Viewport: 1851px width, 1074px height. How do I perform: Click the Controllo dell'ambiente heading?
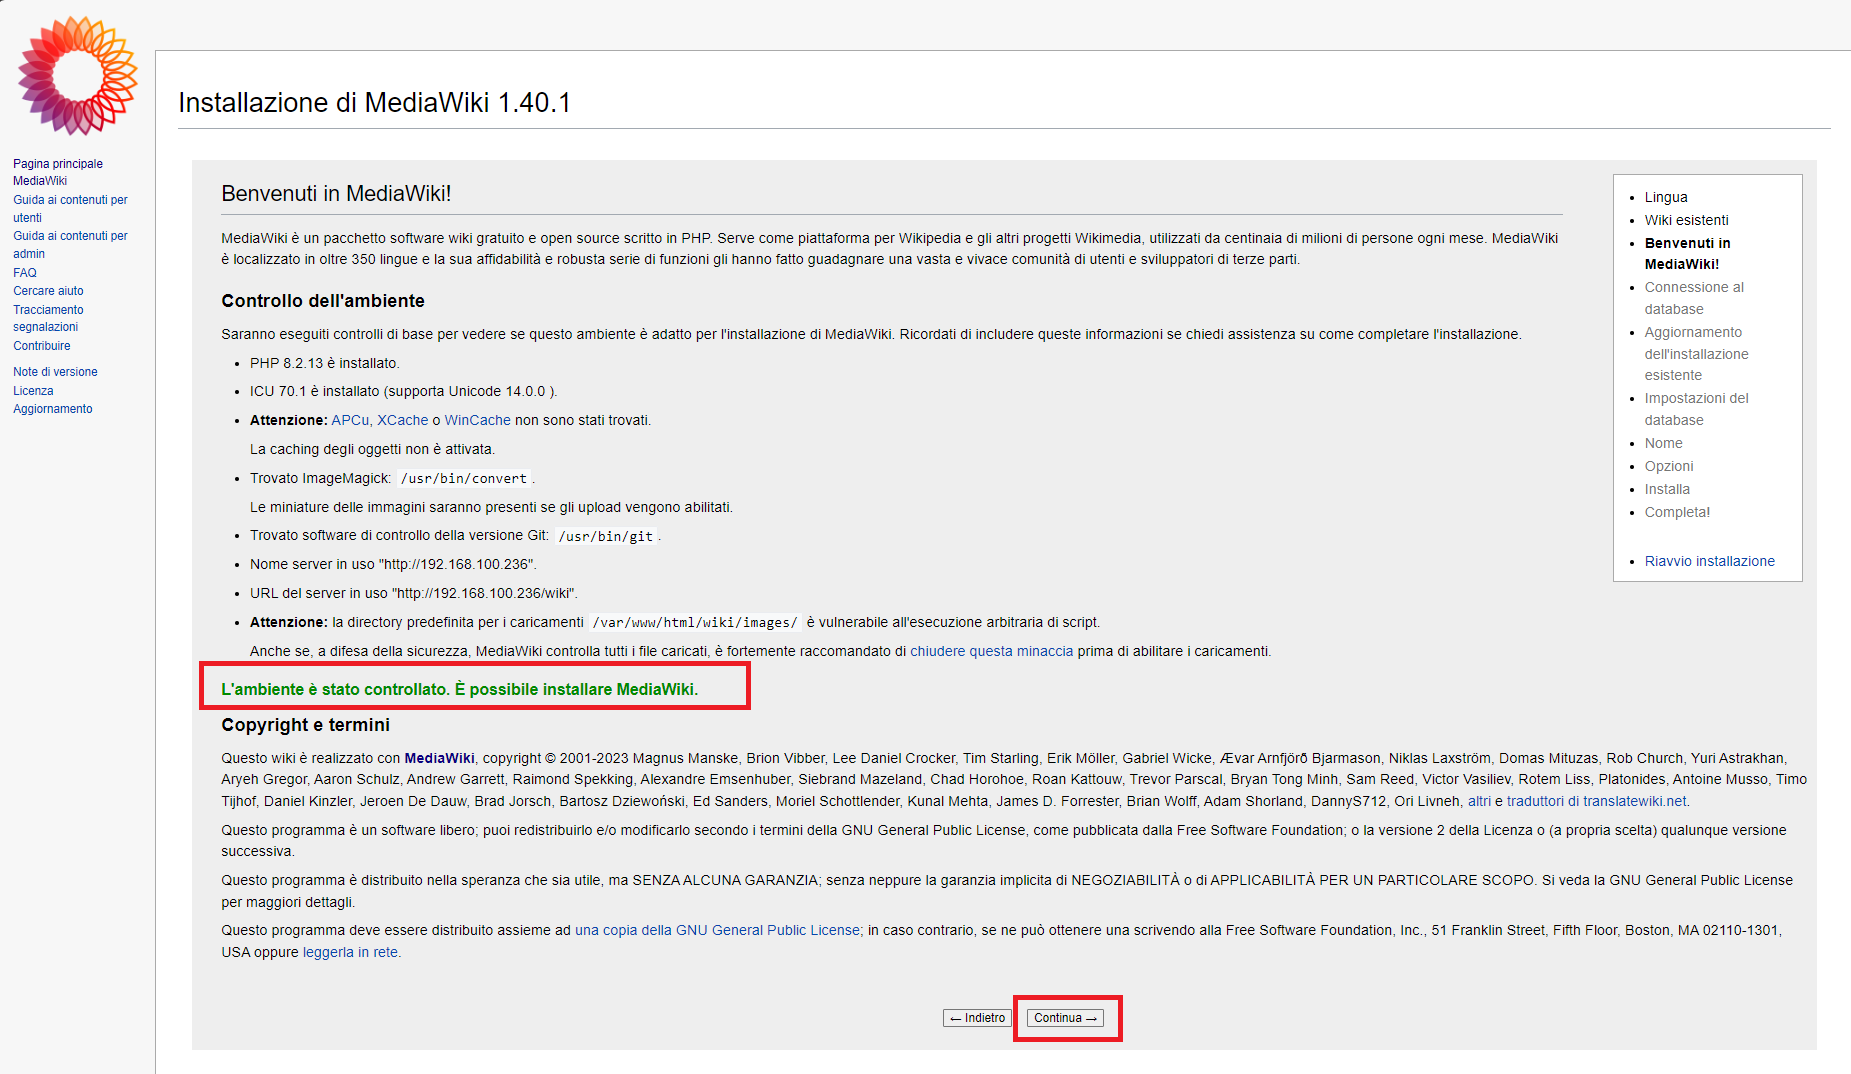tap(323, 301)
